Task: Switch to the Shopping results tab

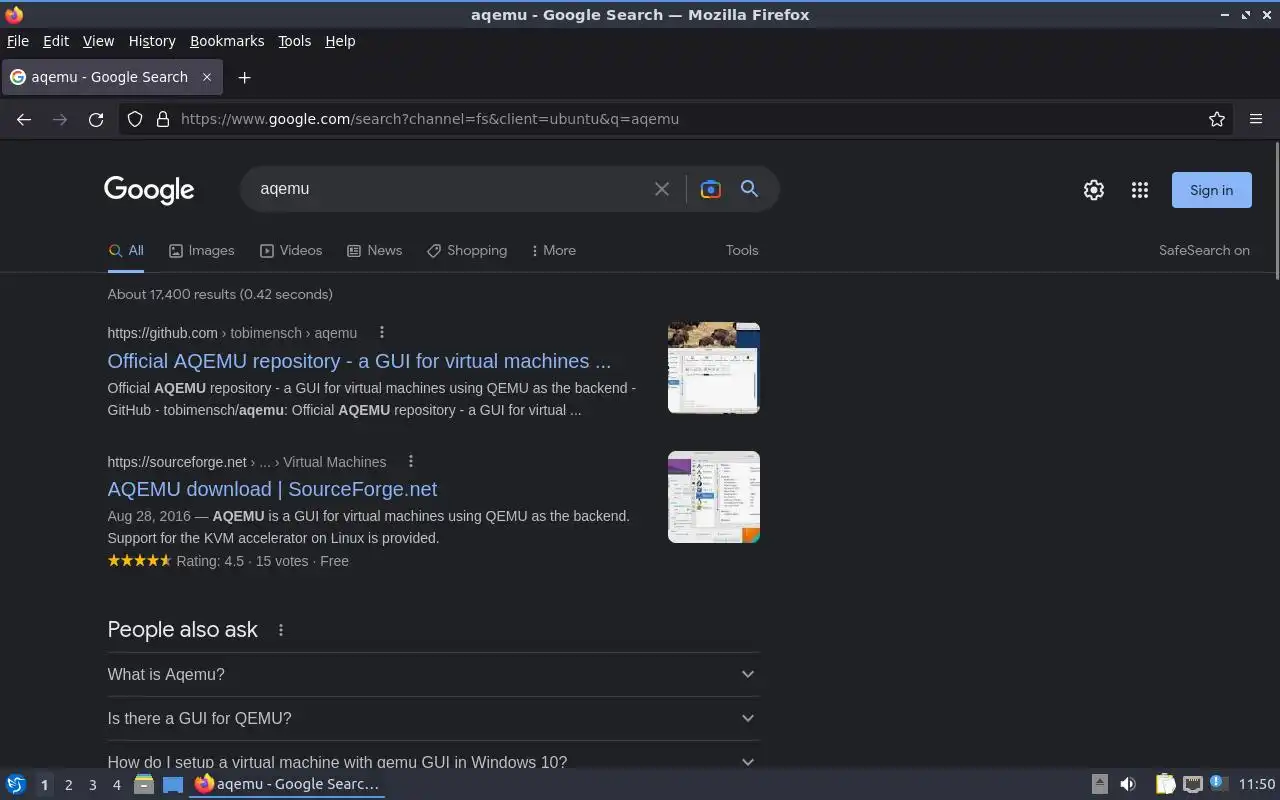Action: pyautogui.click(x=467, y=251)
